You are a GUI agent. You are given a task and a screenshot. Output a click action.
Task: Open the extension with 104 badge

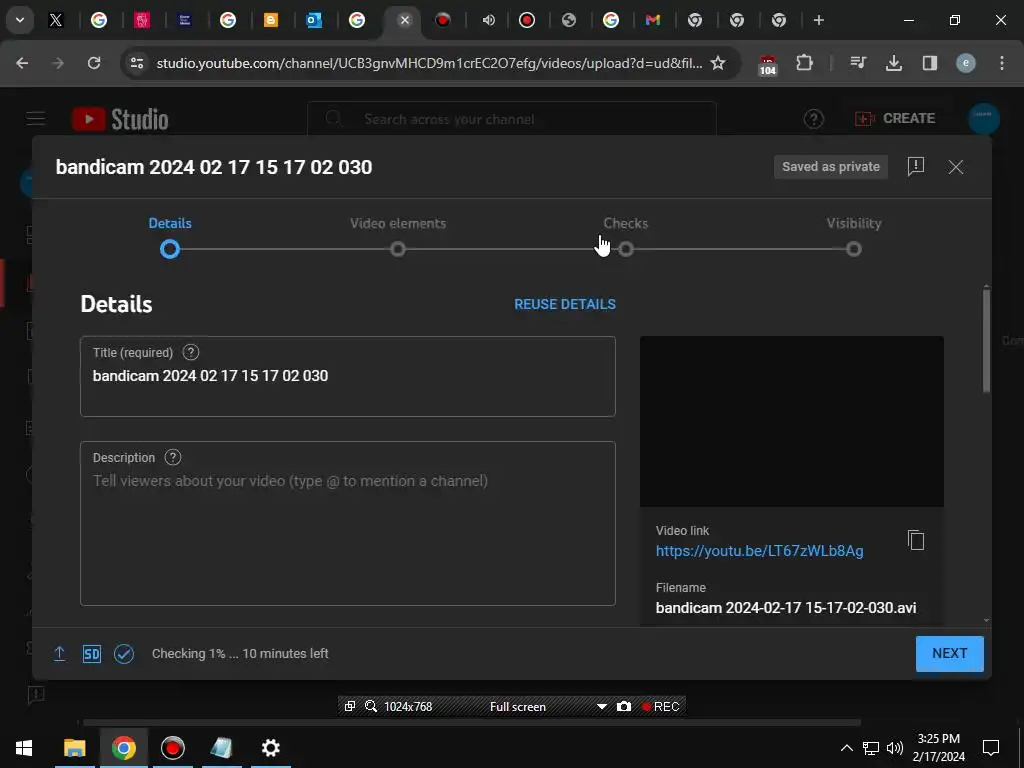coord(768,64)
